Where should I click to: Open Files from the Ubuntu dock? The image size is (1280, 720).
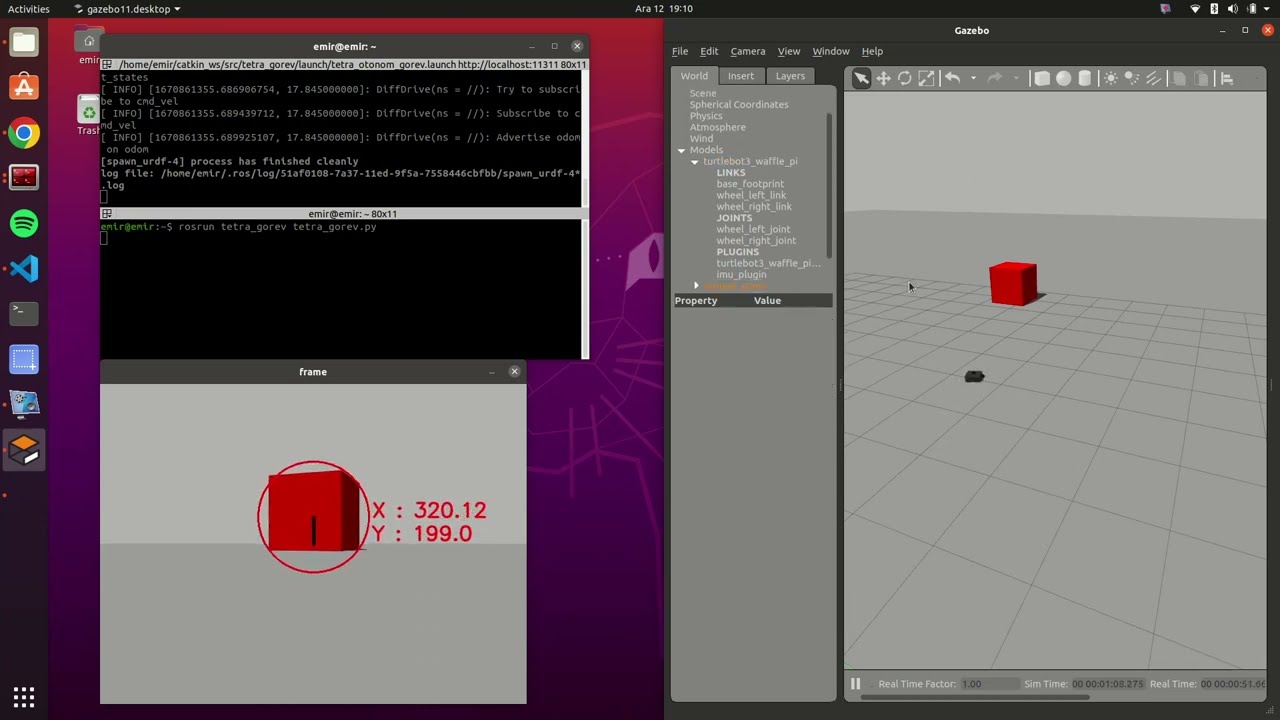tap(24, 42)
